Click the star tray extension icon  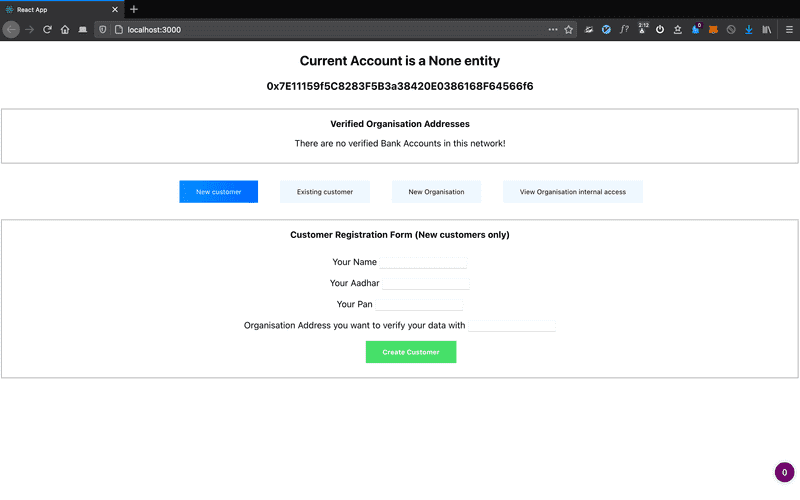click(678, 30)
